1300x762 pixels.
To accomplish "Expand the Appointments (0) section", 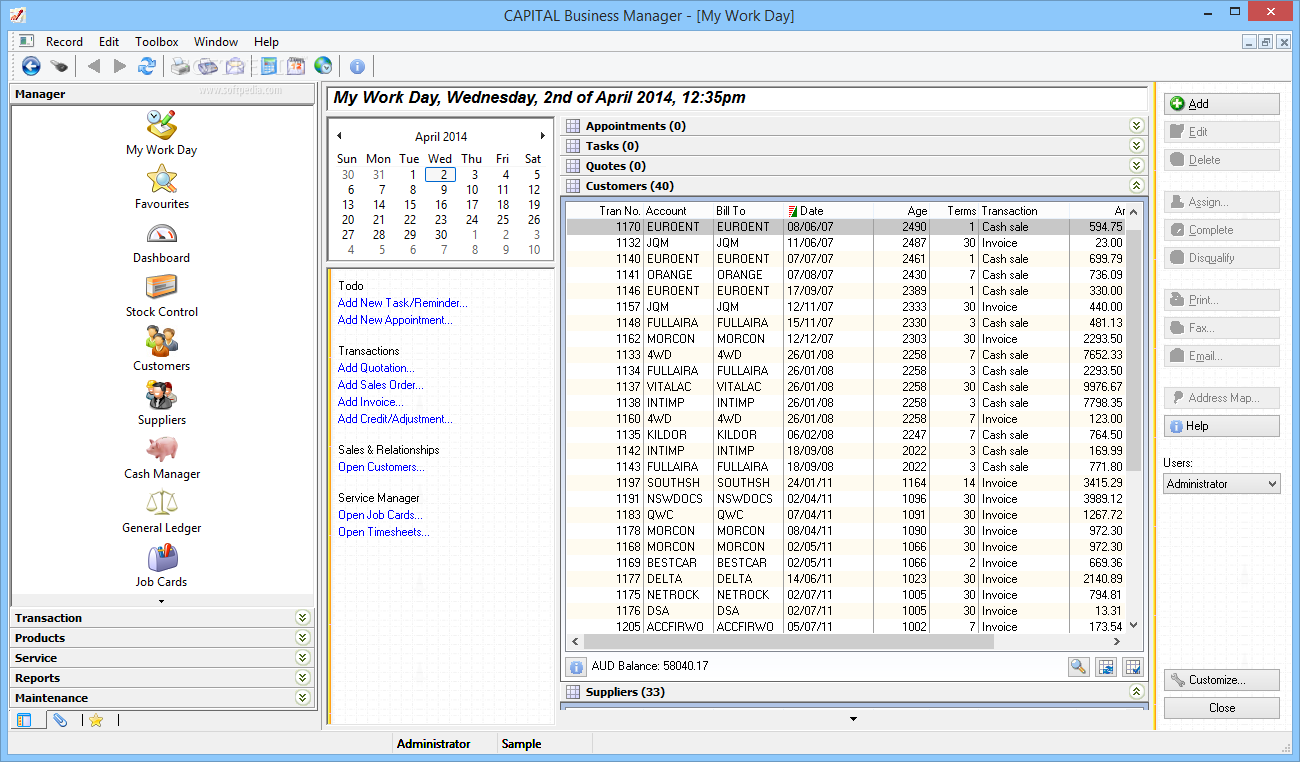I will pyautogui.click(x=1136, y=126).
